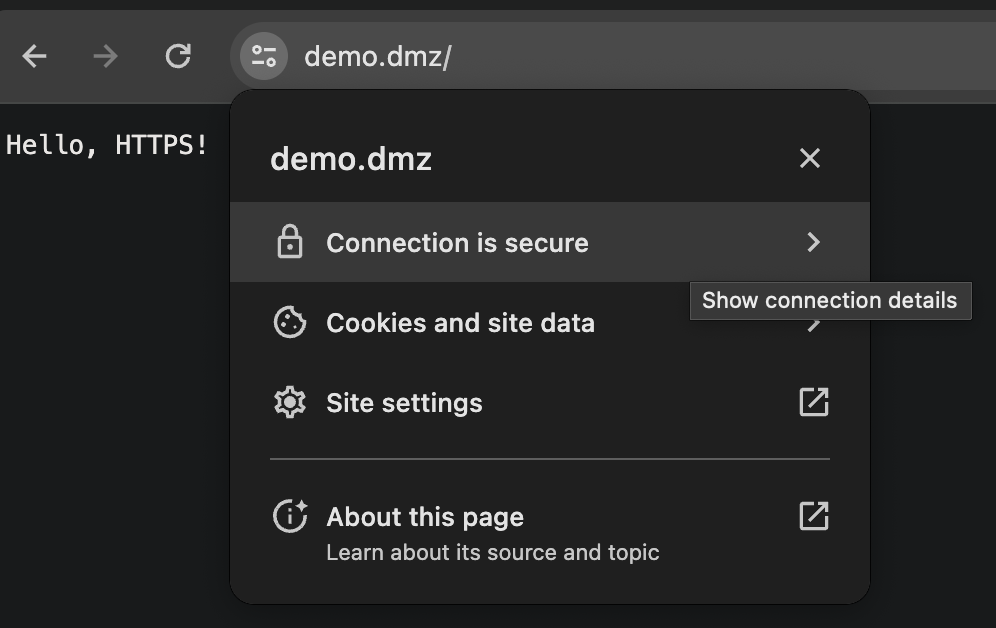Screen dimensions: 996x628
Task: Click the site information icon in address bar
Action: [x=264, y=56]
